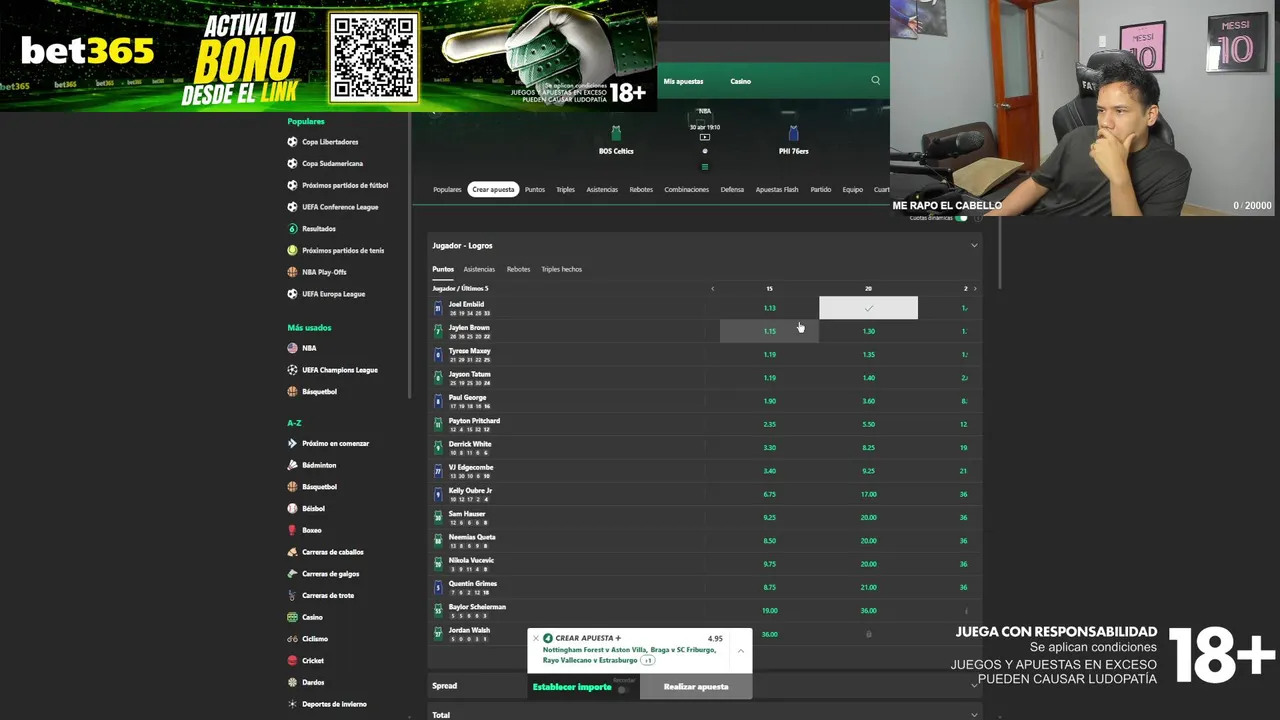Viewport: 1280px width, 720px height.
Task: Select Jaylen Brown 15 points odds 1.15
Action: [x=769, y=331]
